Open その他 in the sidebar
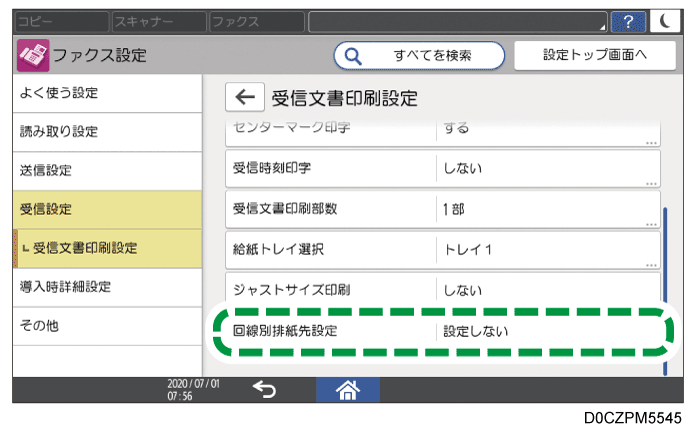This screenshot has width=695, height=431. [107, 326]
